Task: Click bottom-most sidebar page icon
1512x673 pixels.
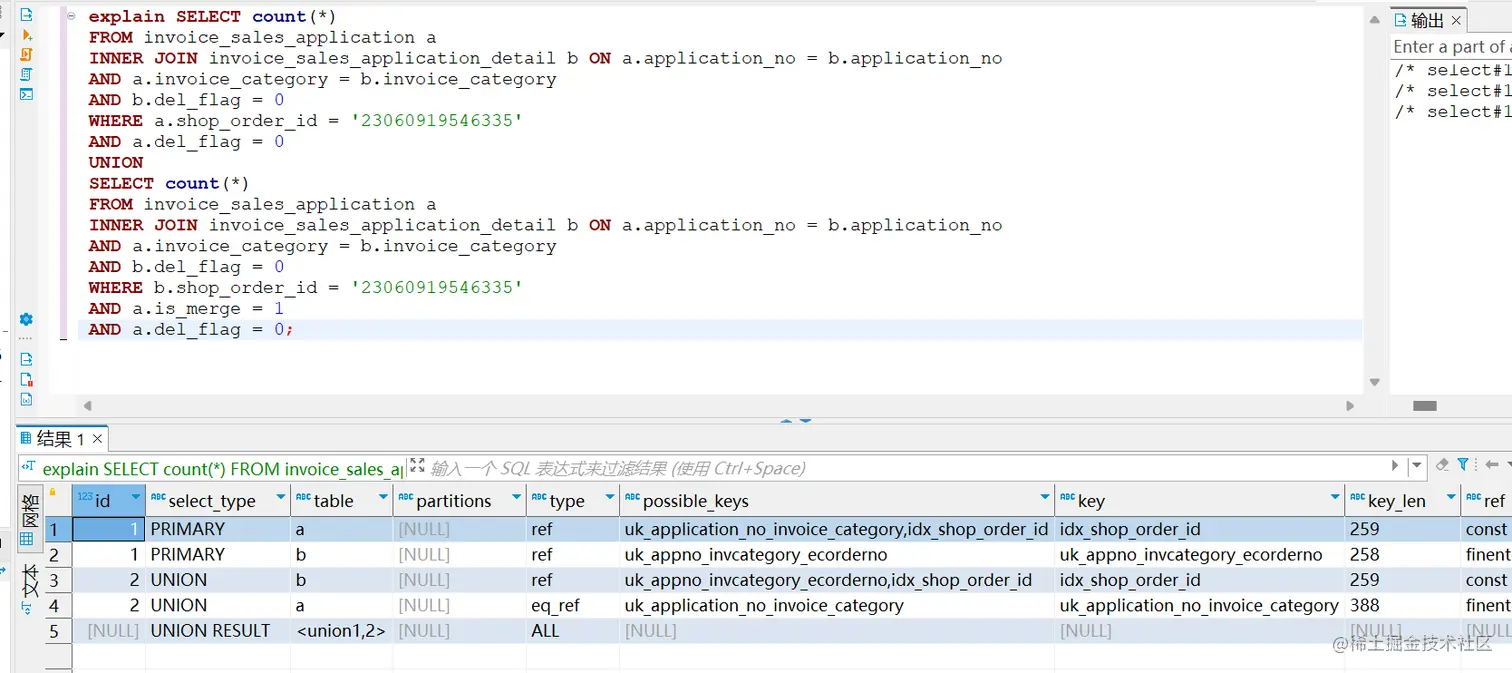Action: [27, 399]
